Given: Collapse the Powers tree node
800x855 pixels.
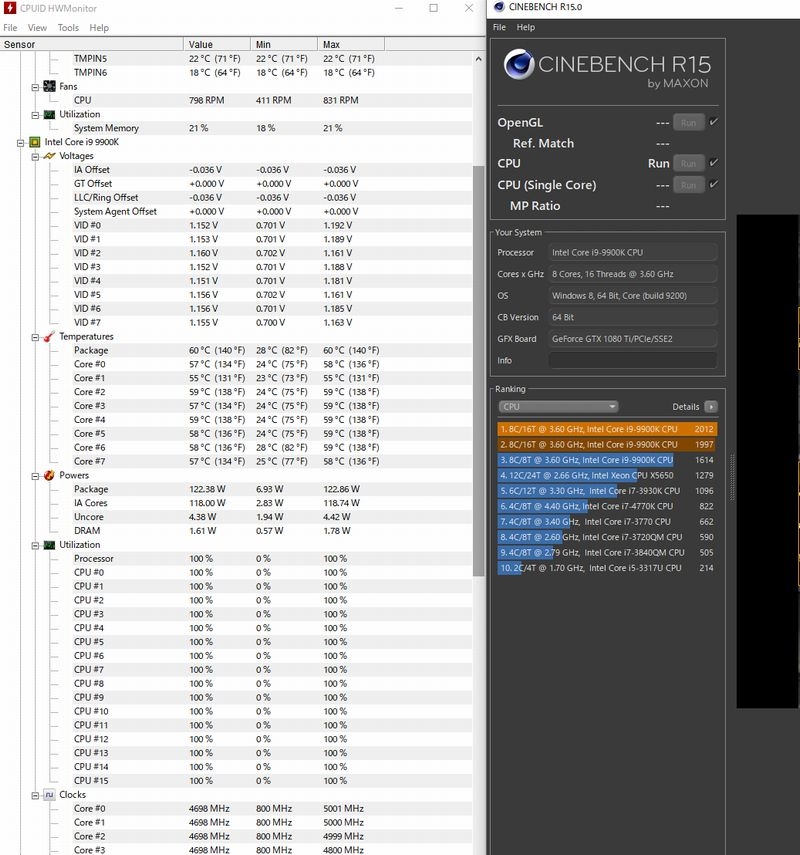Looking at the screenshot, I should 35,476.
